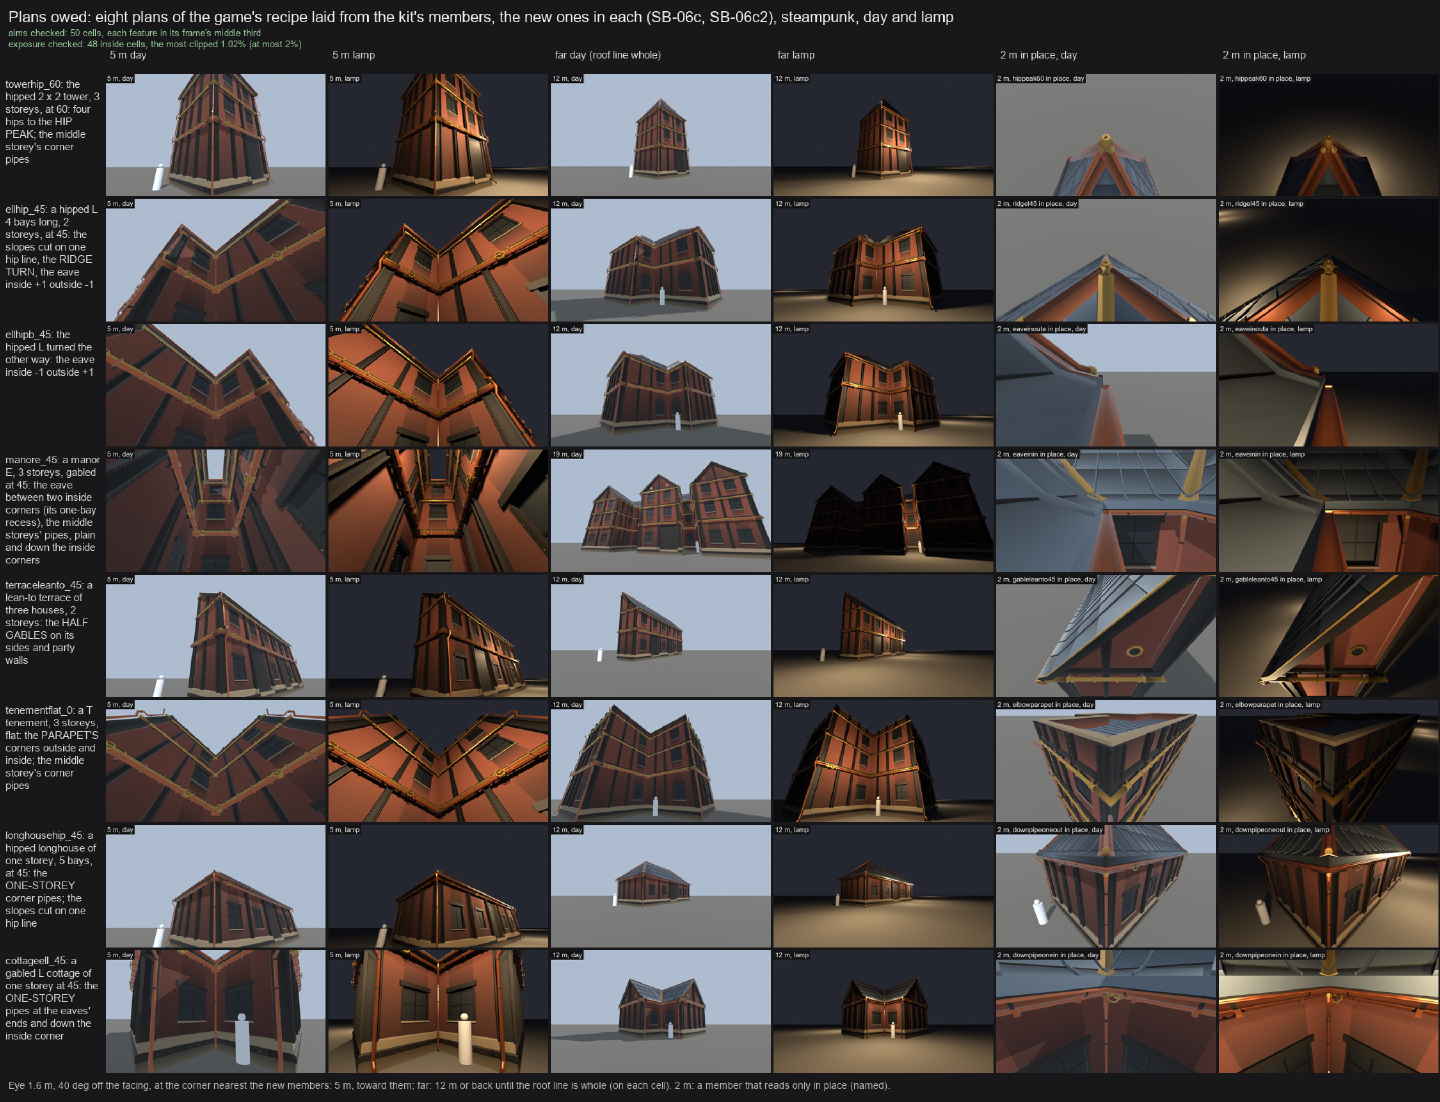Select the eaveinin in place, day thumbnail
The width and height of the screenshot is (1440, 1102).
point(1106,511)
